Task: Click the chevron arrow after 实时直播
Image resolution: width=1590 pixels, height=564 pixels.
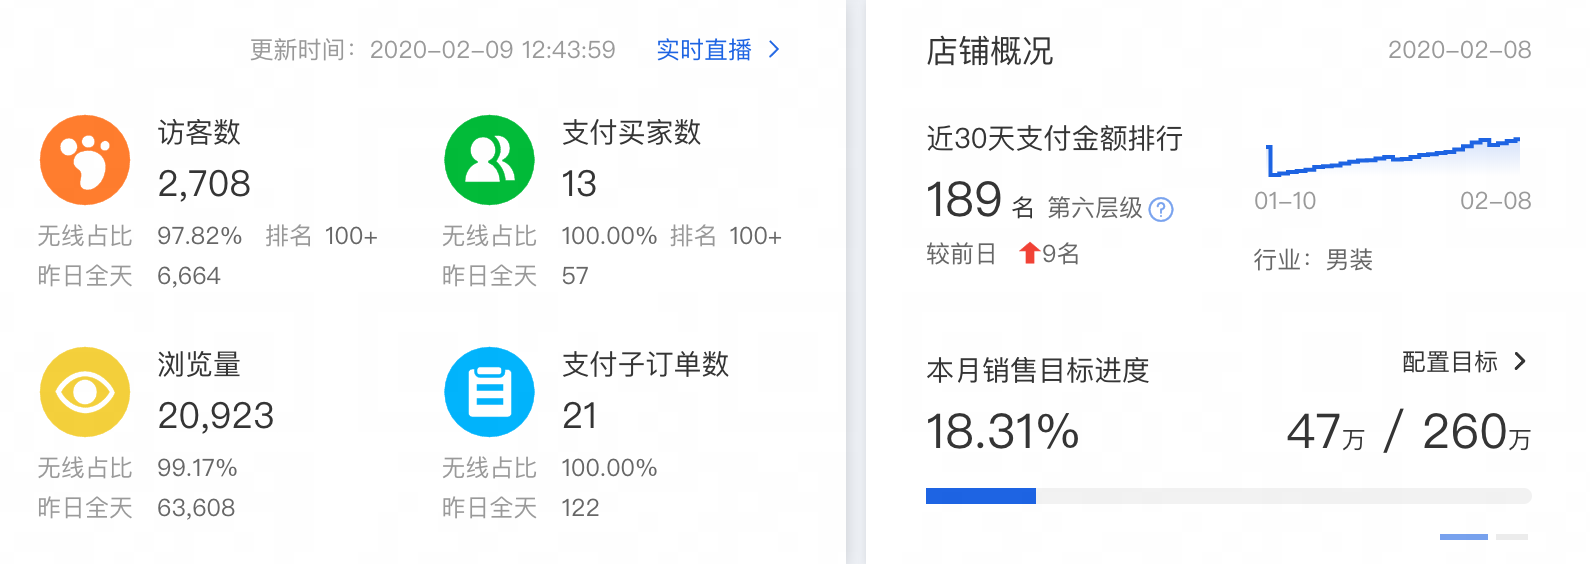Action: [x=774, y=49]
